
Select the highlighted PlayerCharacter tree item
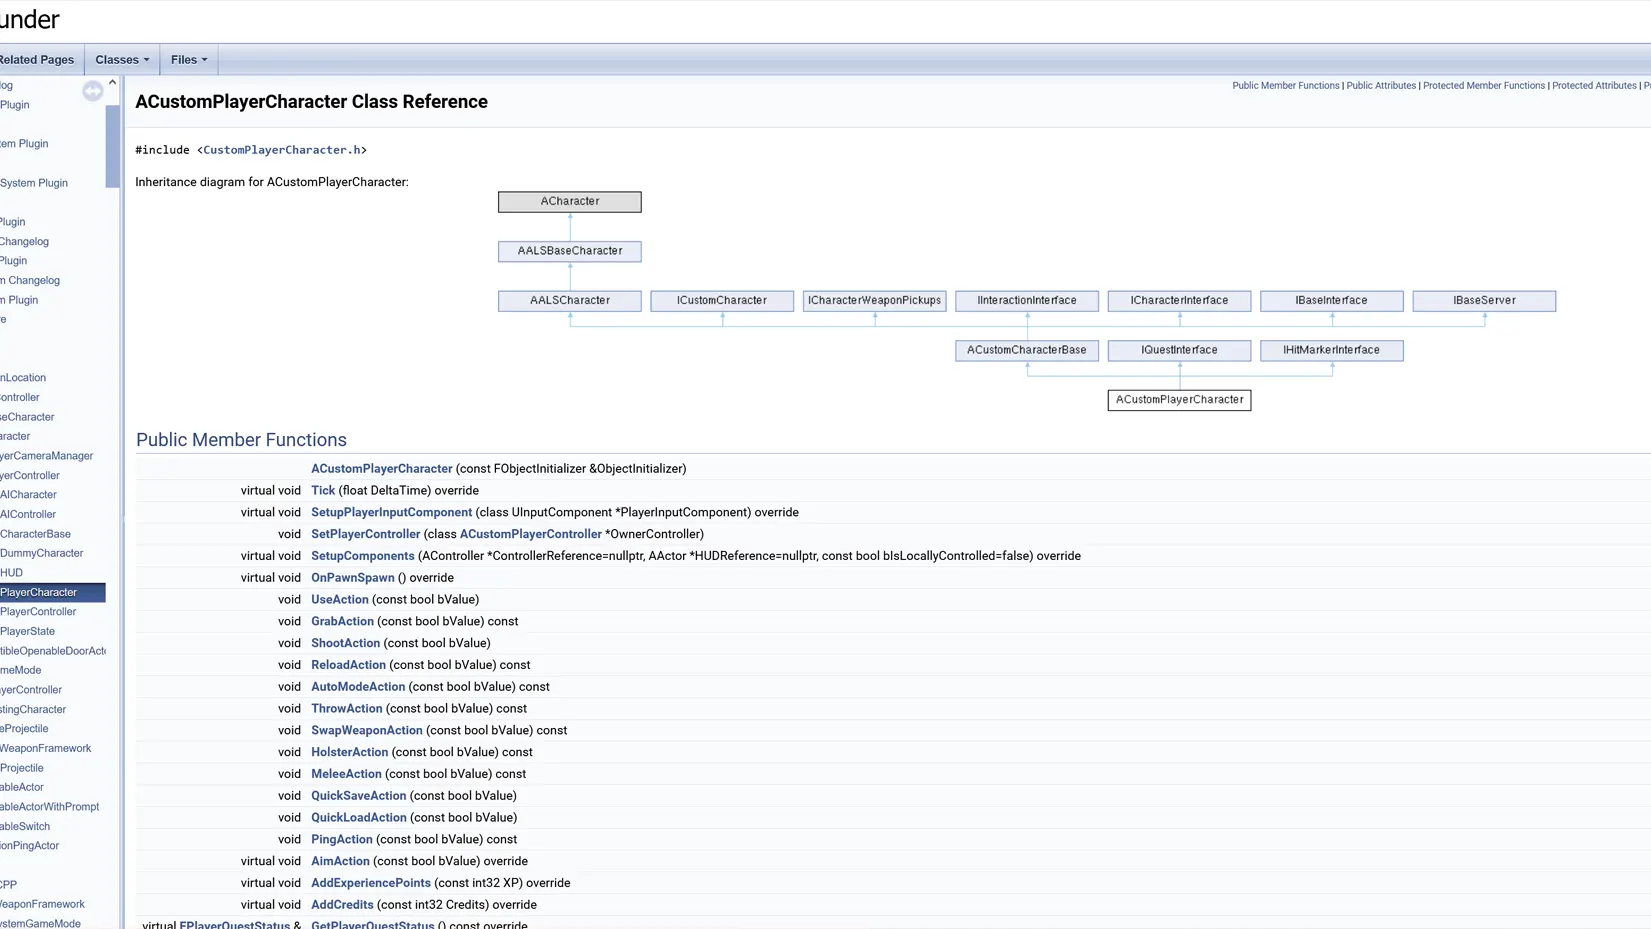(x=52, y=593)
